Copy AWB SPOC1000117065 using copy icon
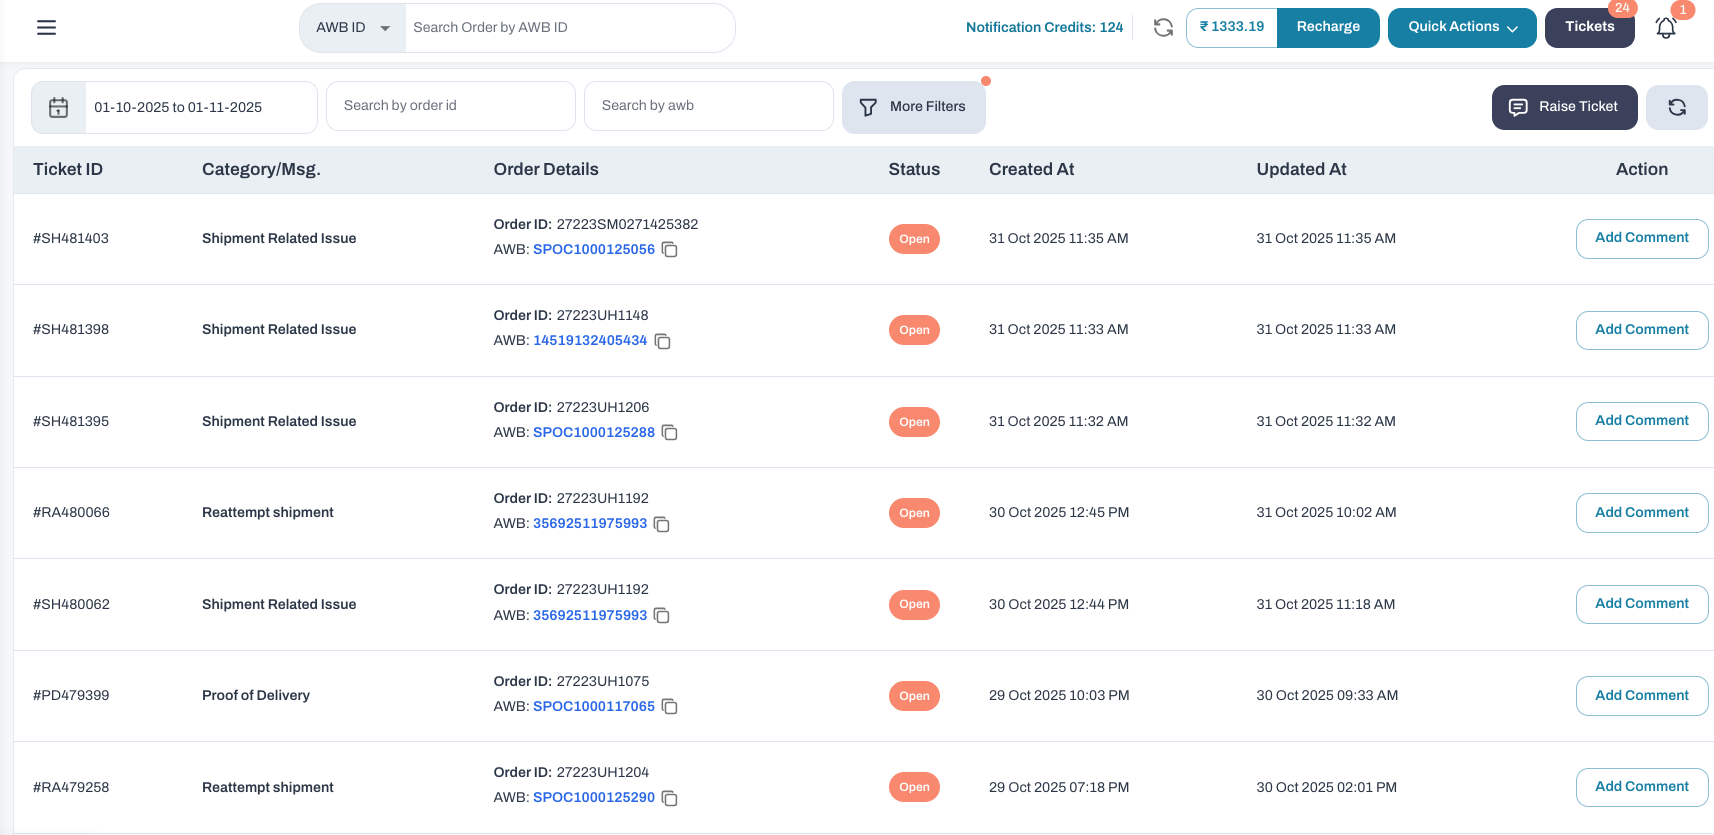Image resolution: width=1714 pixels, height=835 pixels. tap(670, 707)
